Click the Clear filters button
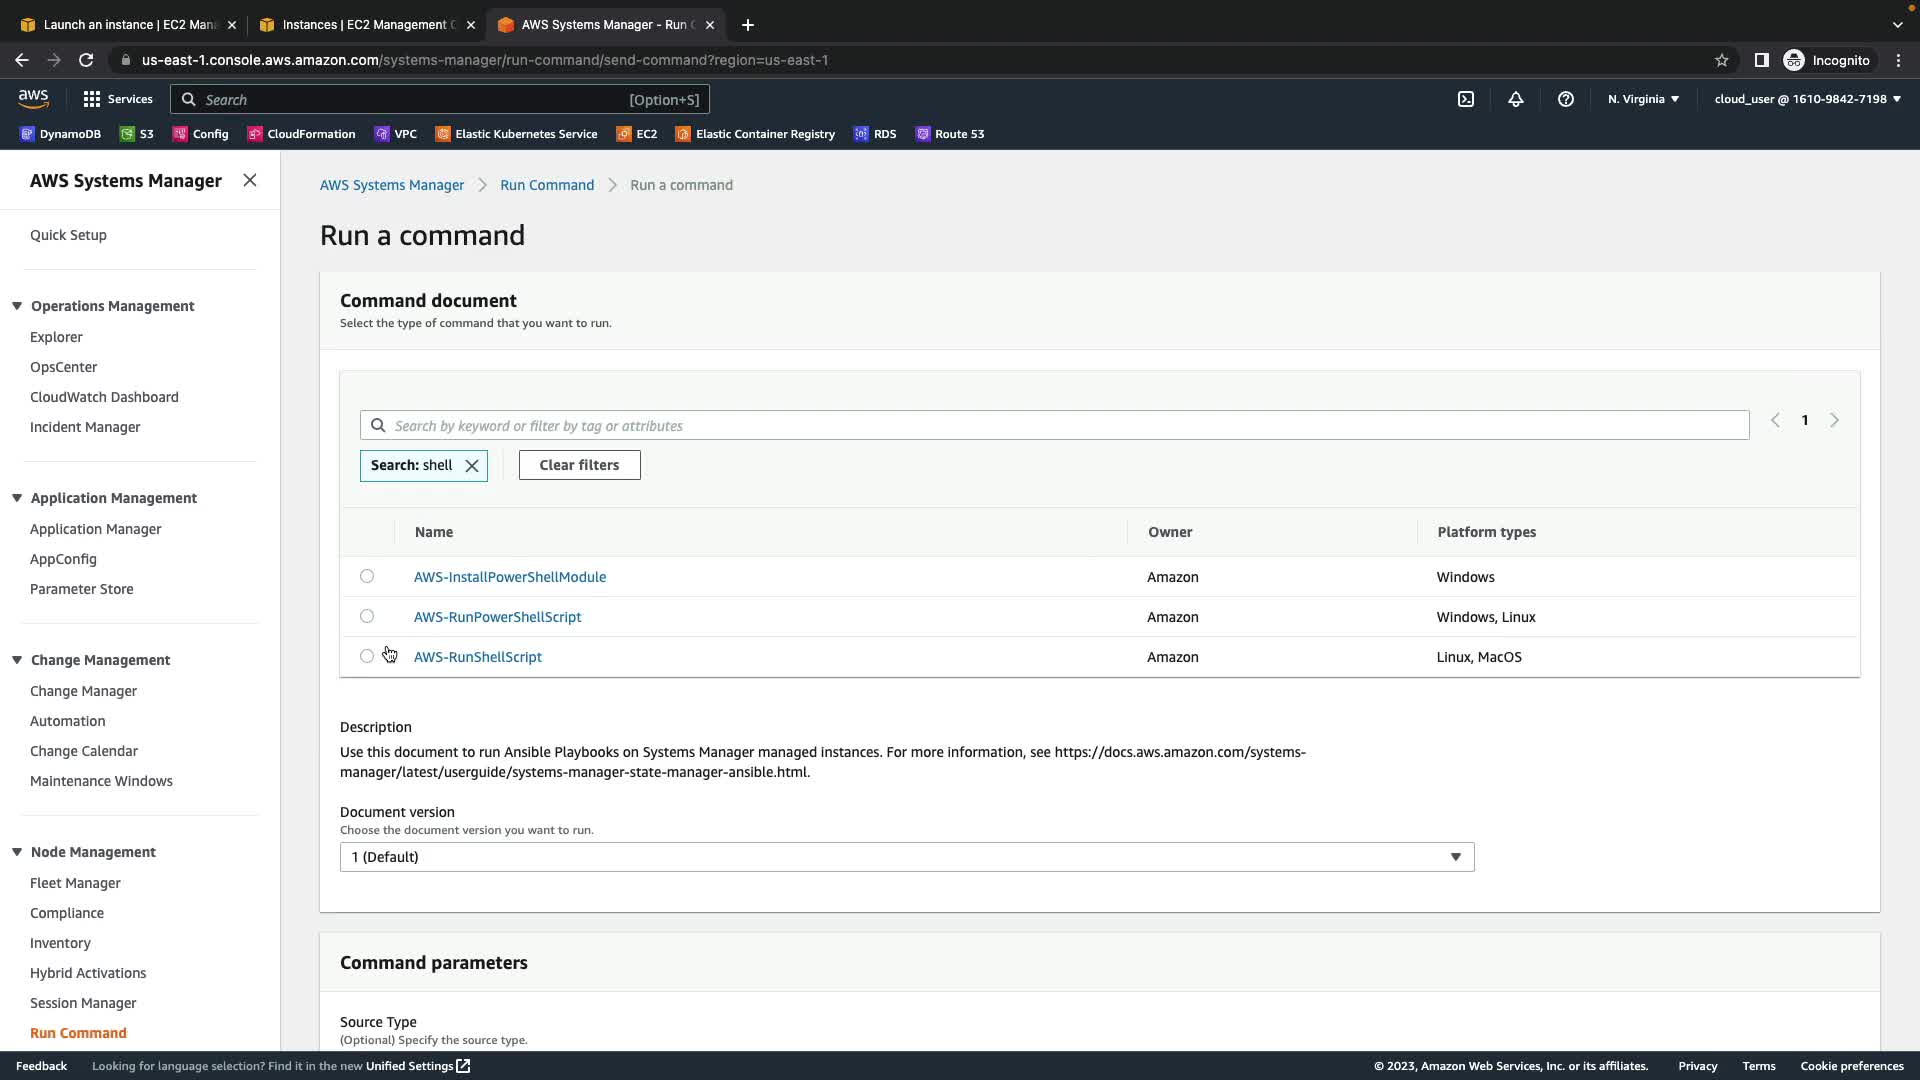The width and height of the screenshot is (1920, 1080). 579,465
